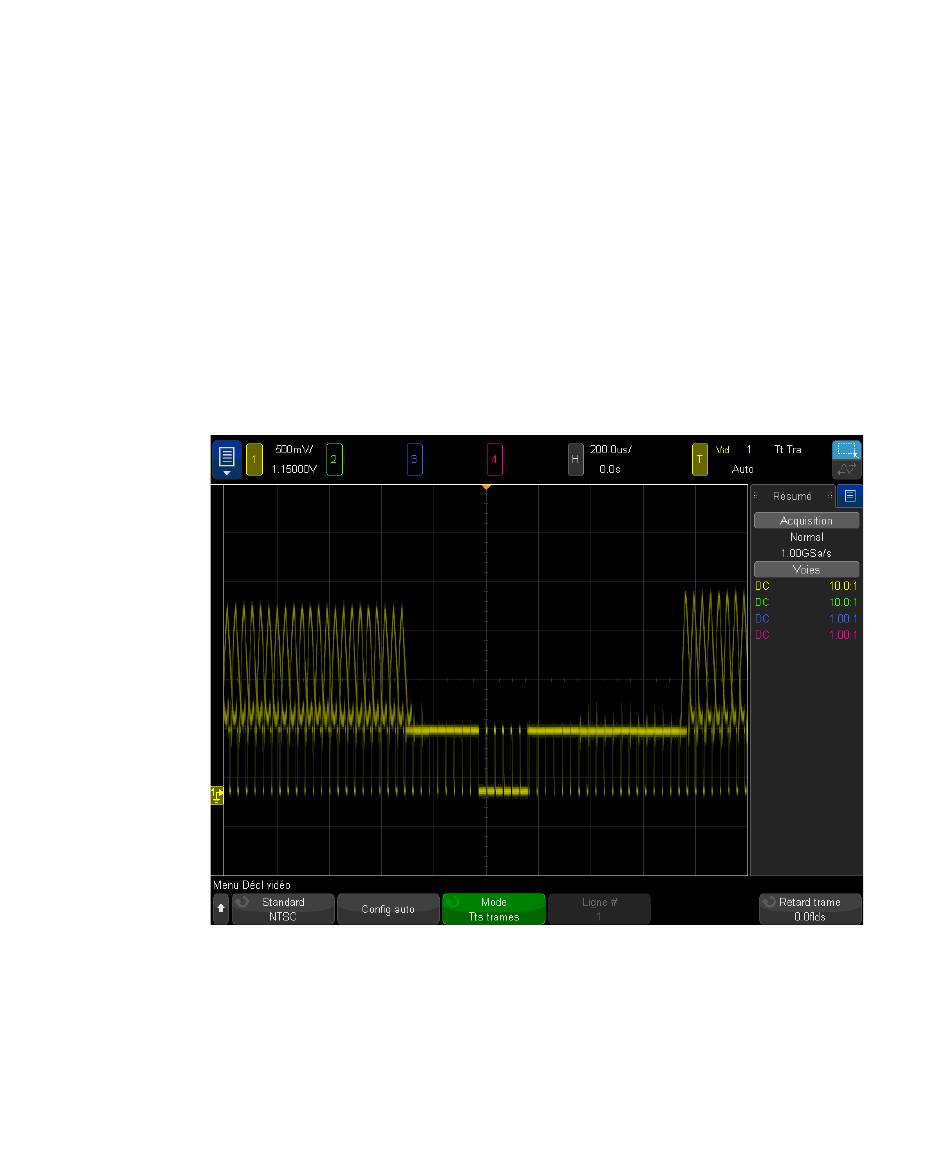950x1165 pixels.
Task: Click the Config auto softkey
Action: (x=388, y=909)
